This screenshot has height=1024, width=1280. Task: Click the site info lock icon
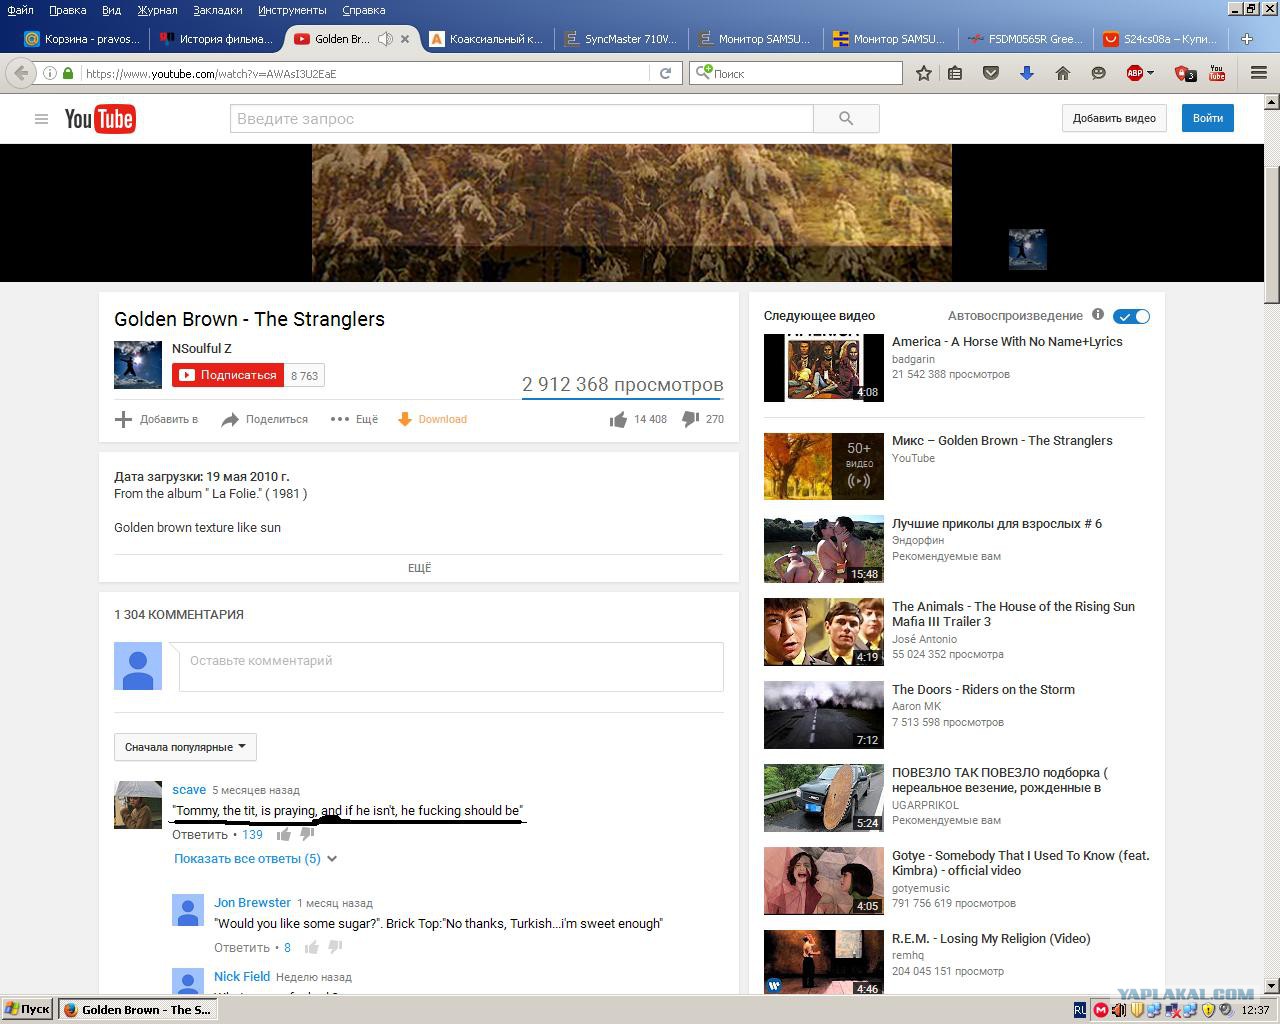coord(68,73)
